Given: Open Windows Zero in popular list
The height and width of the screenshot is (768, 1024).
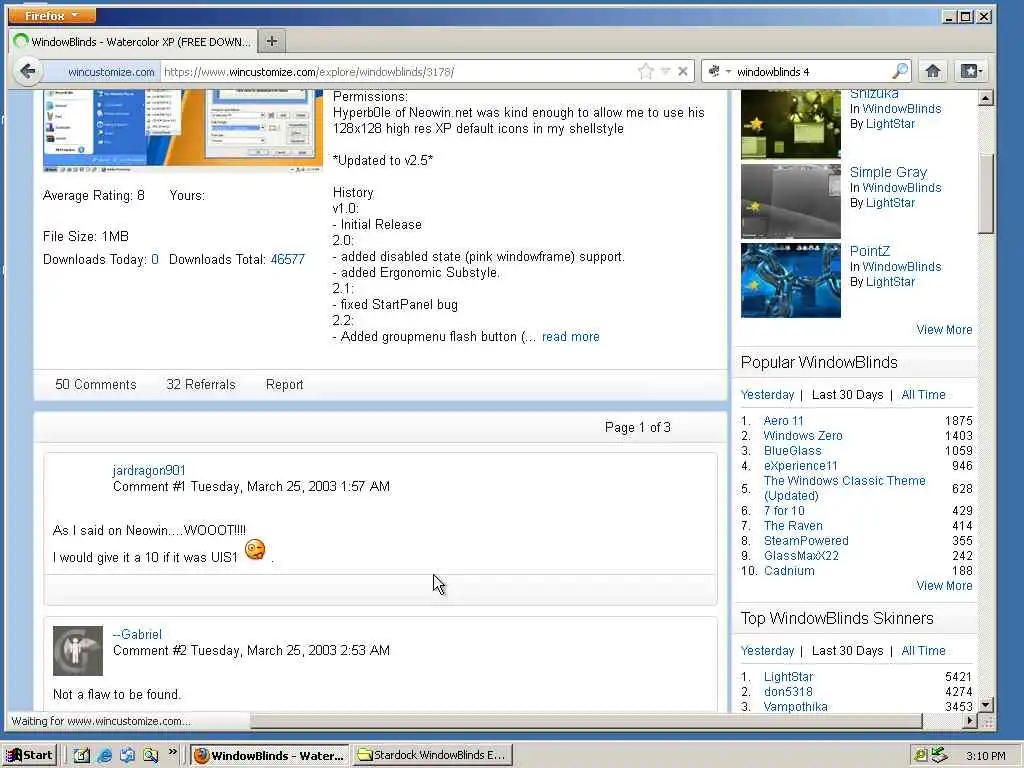Looking at the screenshot, I should tap(803, 436).
